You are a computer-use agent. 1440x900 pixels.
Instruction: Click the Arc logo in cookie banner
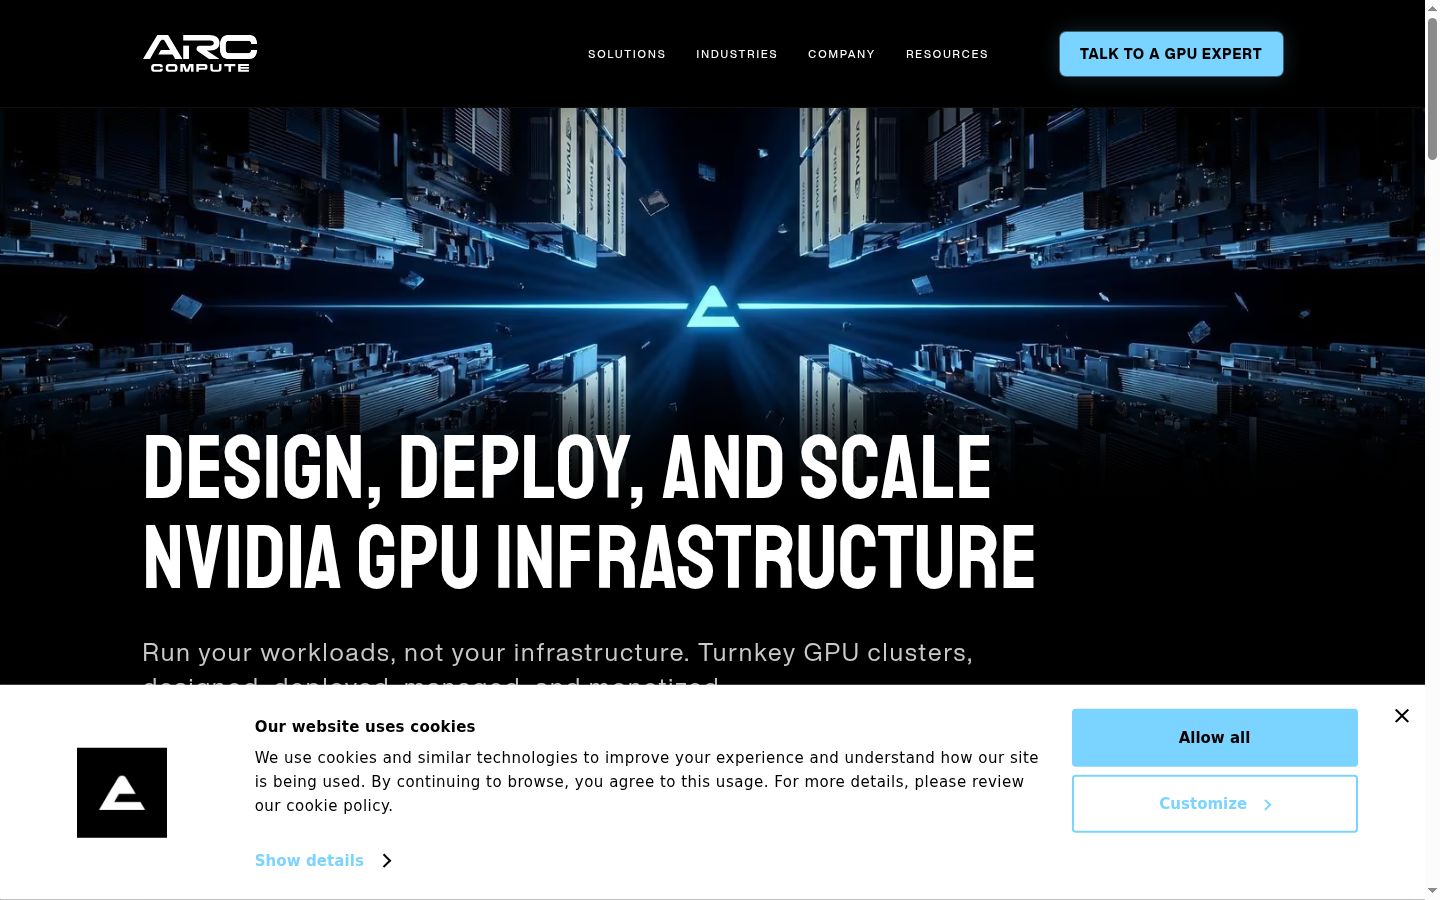pos(122,793)
